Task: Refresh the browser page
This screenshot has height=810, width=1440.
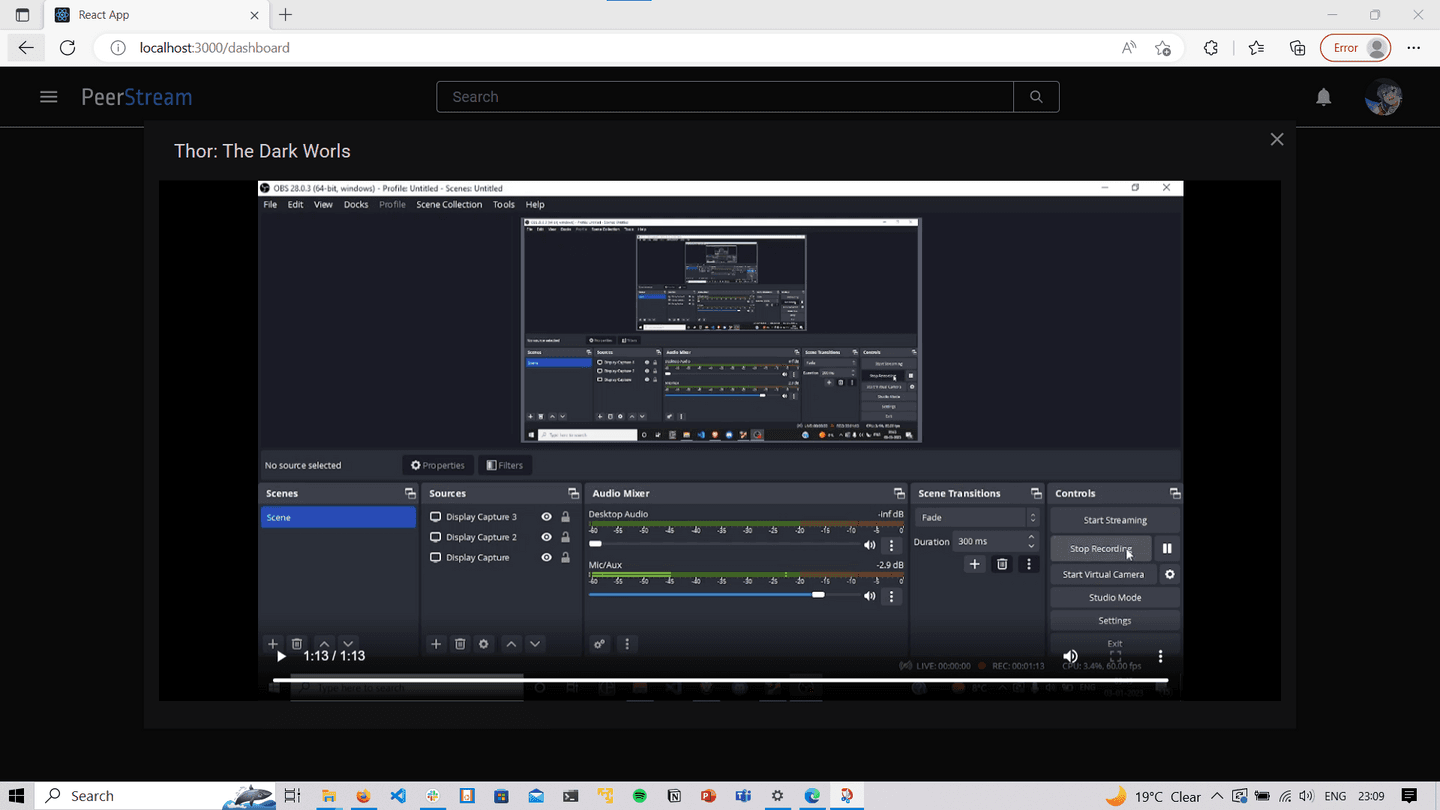Action: [x=68, y=47]
